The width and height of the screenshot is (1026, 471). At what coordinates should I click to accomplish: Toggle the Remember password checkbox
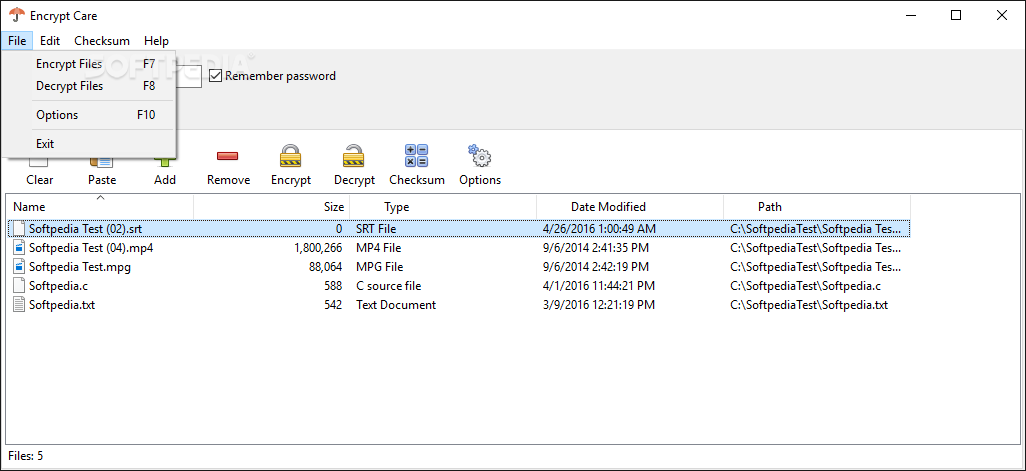pos(216,76)
